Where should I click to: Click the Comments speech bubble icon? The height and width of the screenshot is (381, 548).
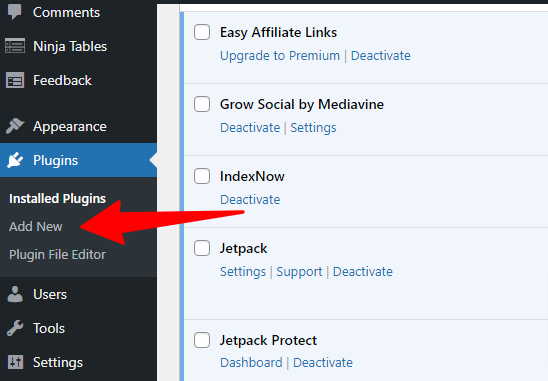(x=15, y=12)
